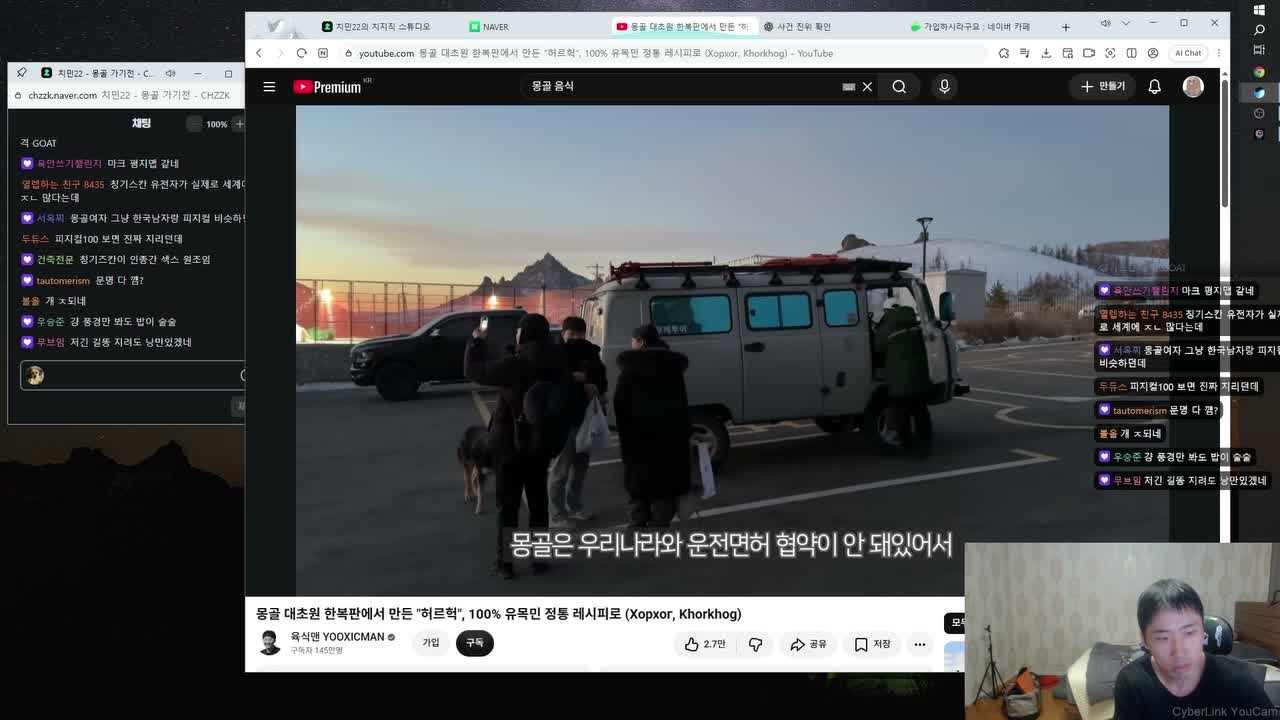This screenshot has height=720, width=1280.
Task: Pin the CHZZK chat popup window
Action: (22, 73)
